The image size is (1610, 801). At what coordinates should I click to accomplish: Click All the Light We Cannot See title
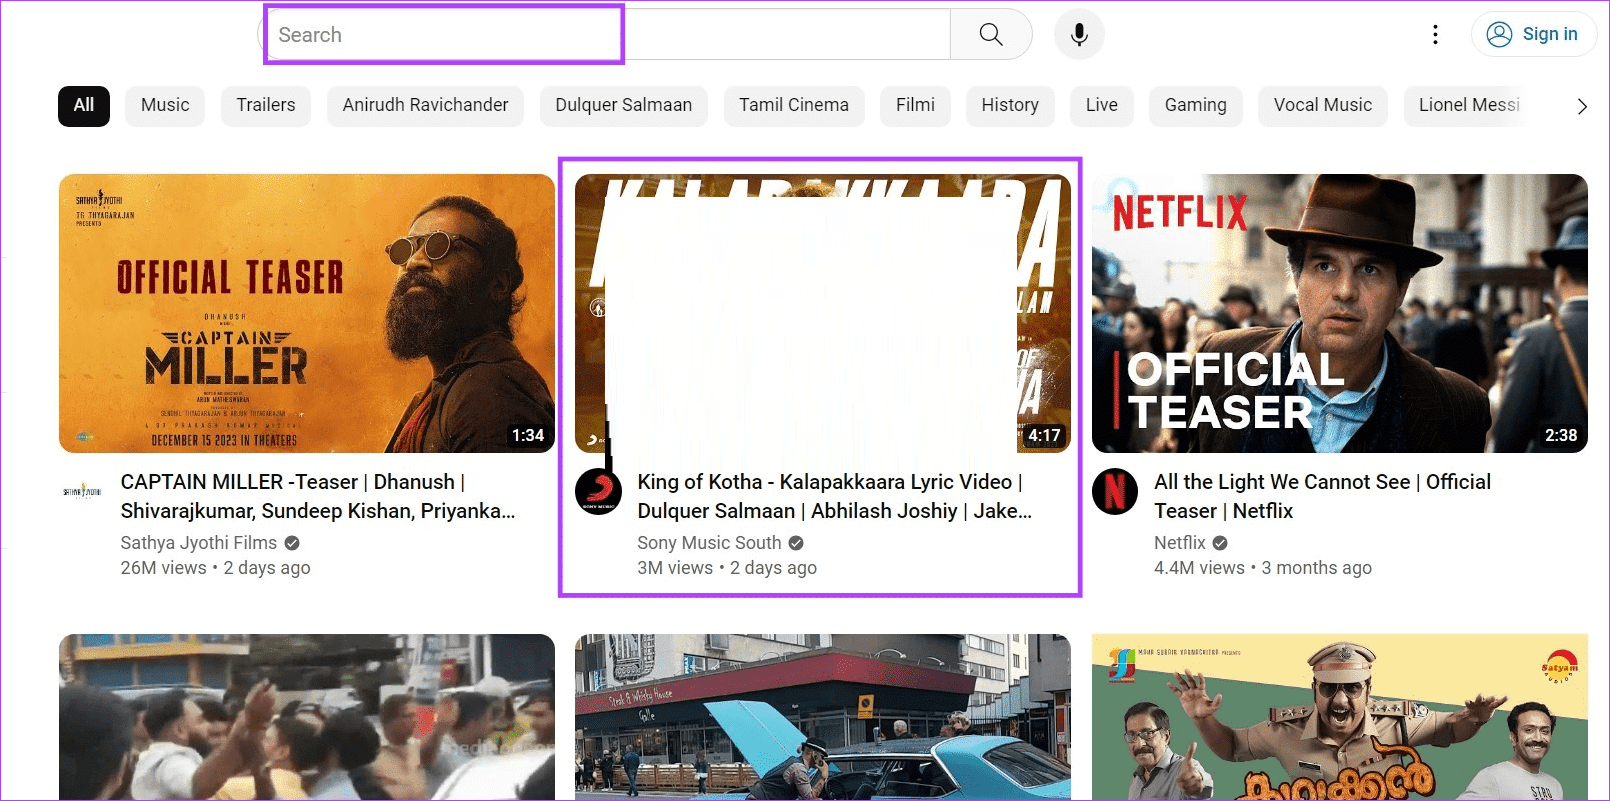[1322, 497]
